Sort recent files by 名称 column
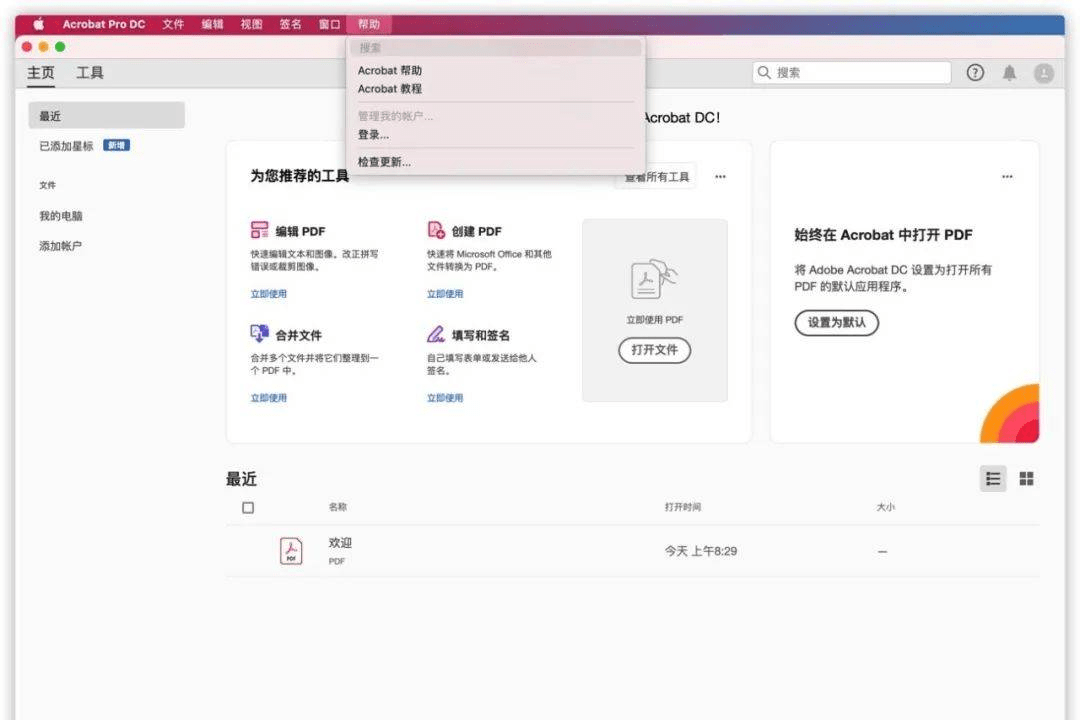This screenshot has width=1080, height=720. coord(338,507)
